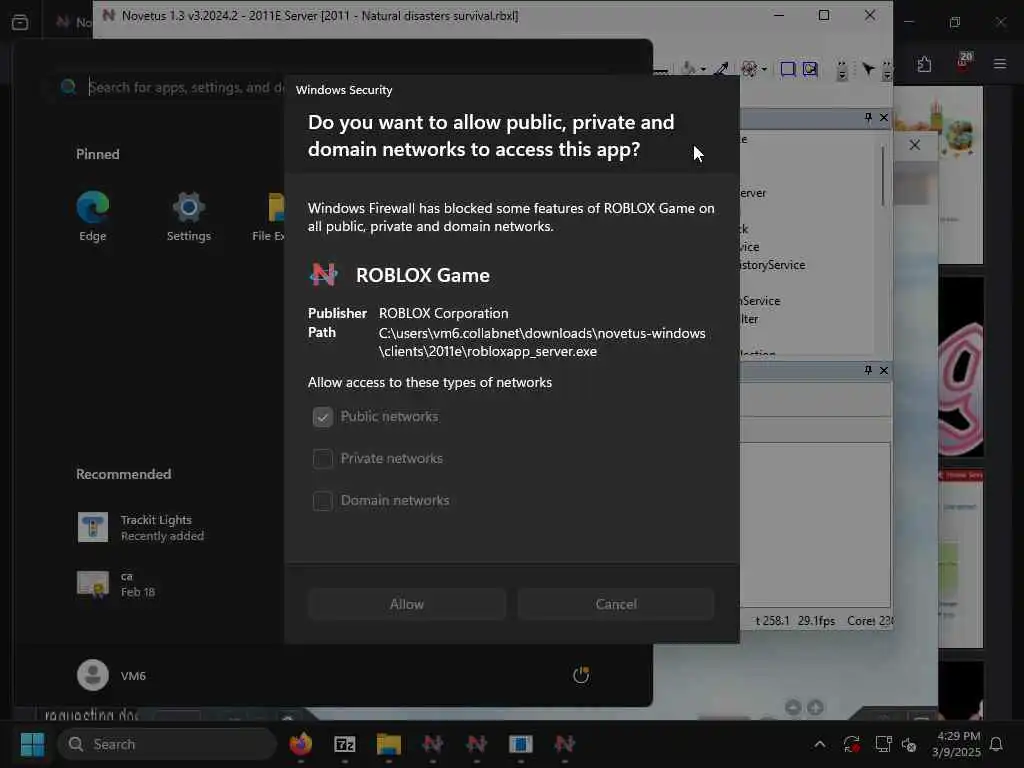This screenshot has height=768, width=1024.
Task: Open the clock showing 4:29 PM
Action: [957, 744]
